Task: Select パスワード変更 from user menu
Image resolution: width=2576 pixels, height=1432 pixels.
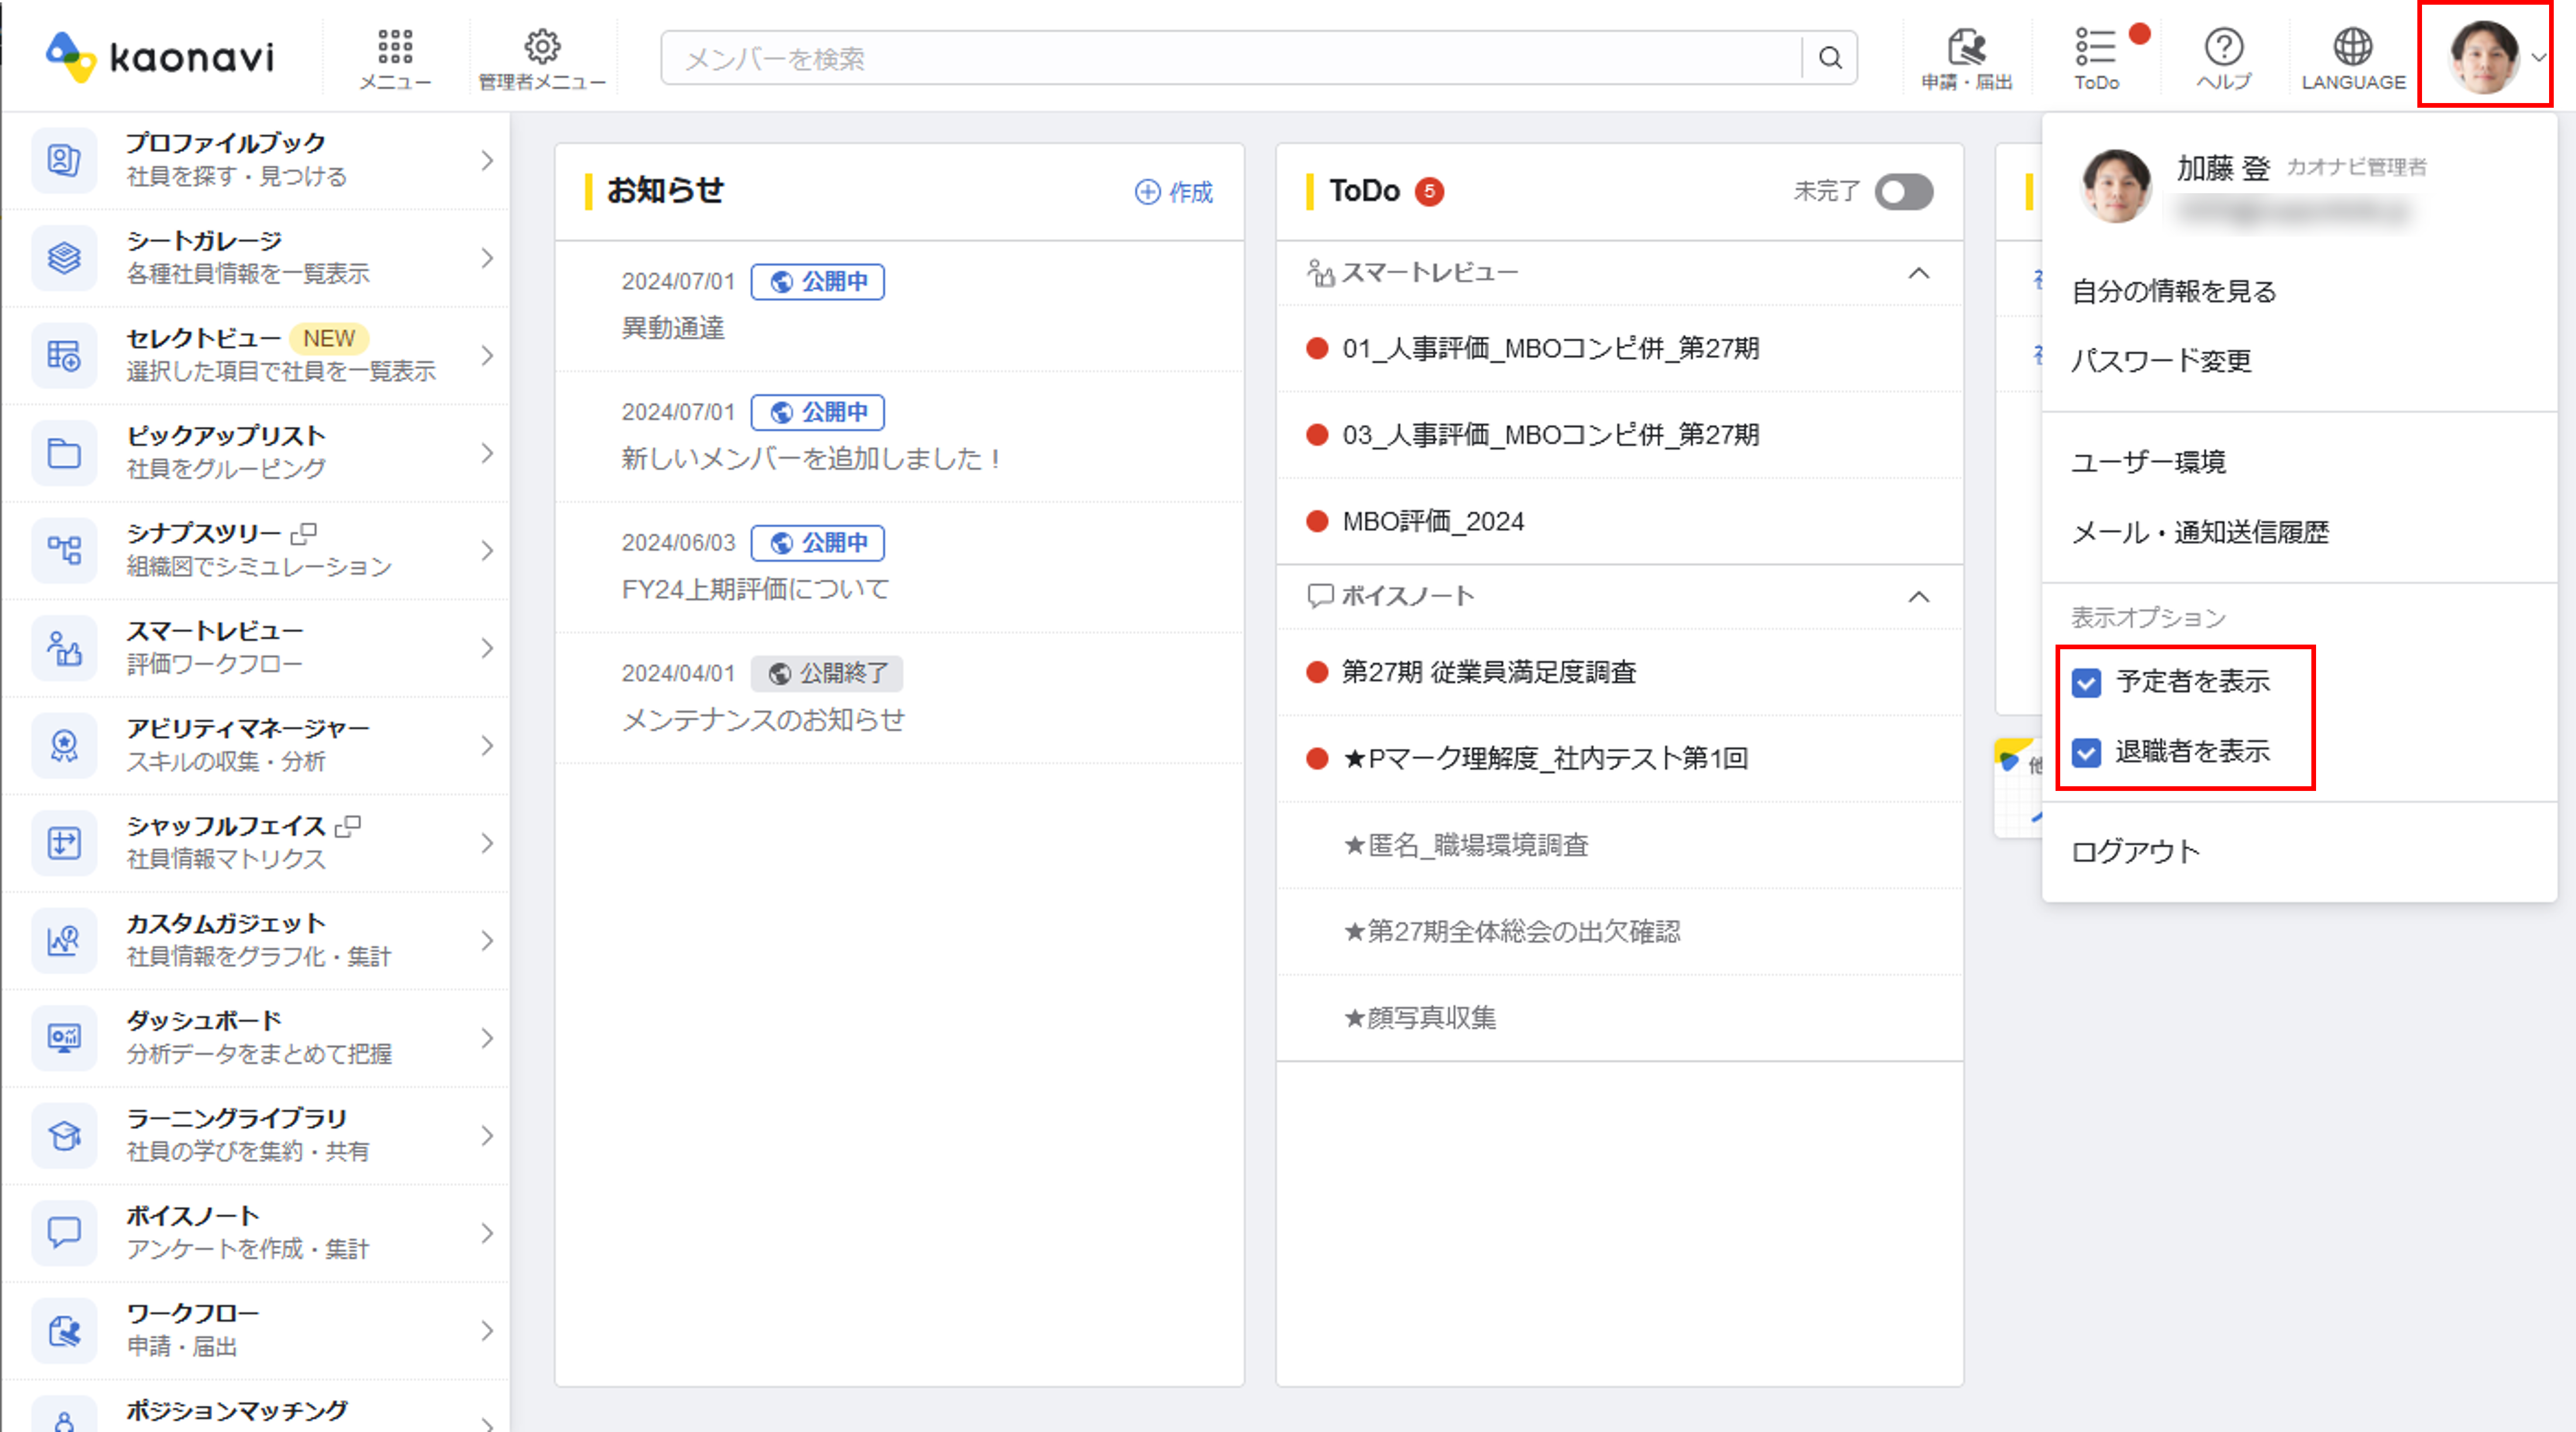Action: 2161,361
